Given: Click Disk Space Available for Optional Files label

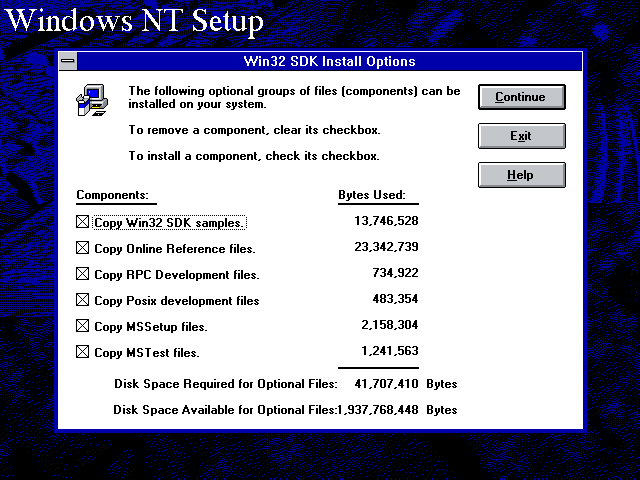Looking at the screenshot, I should coord(225,410).
